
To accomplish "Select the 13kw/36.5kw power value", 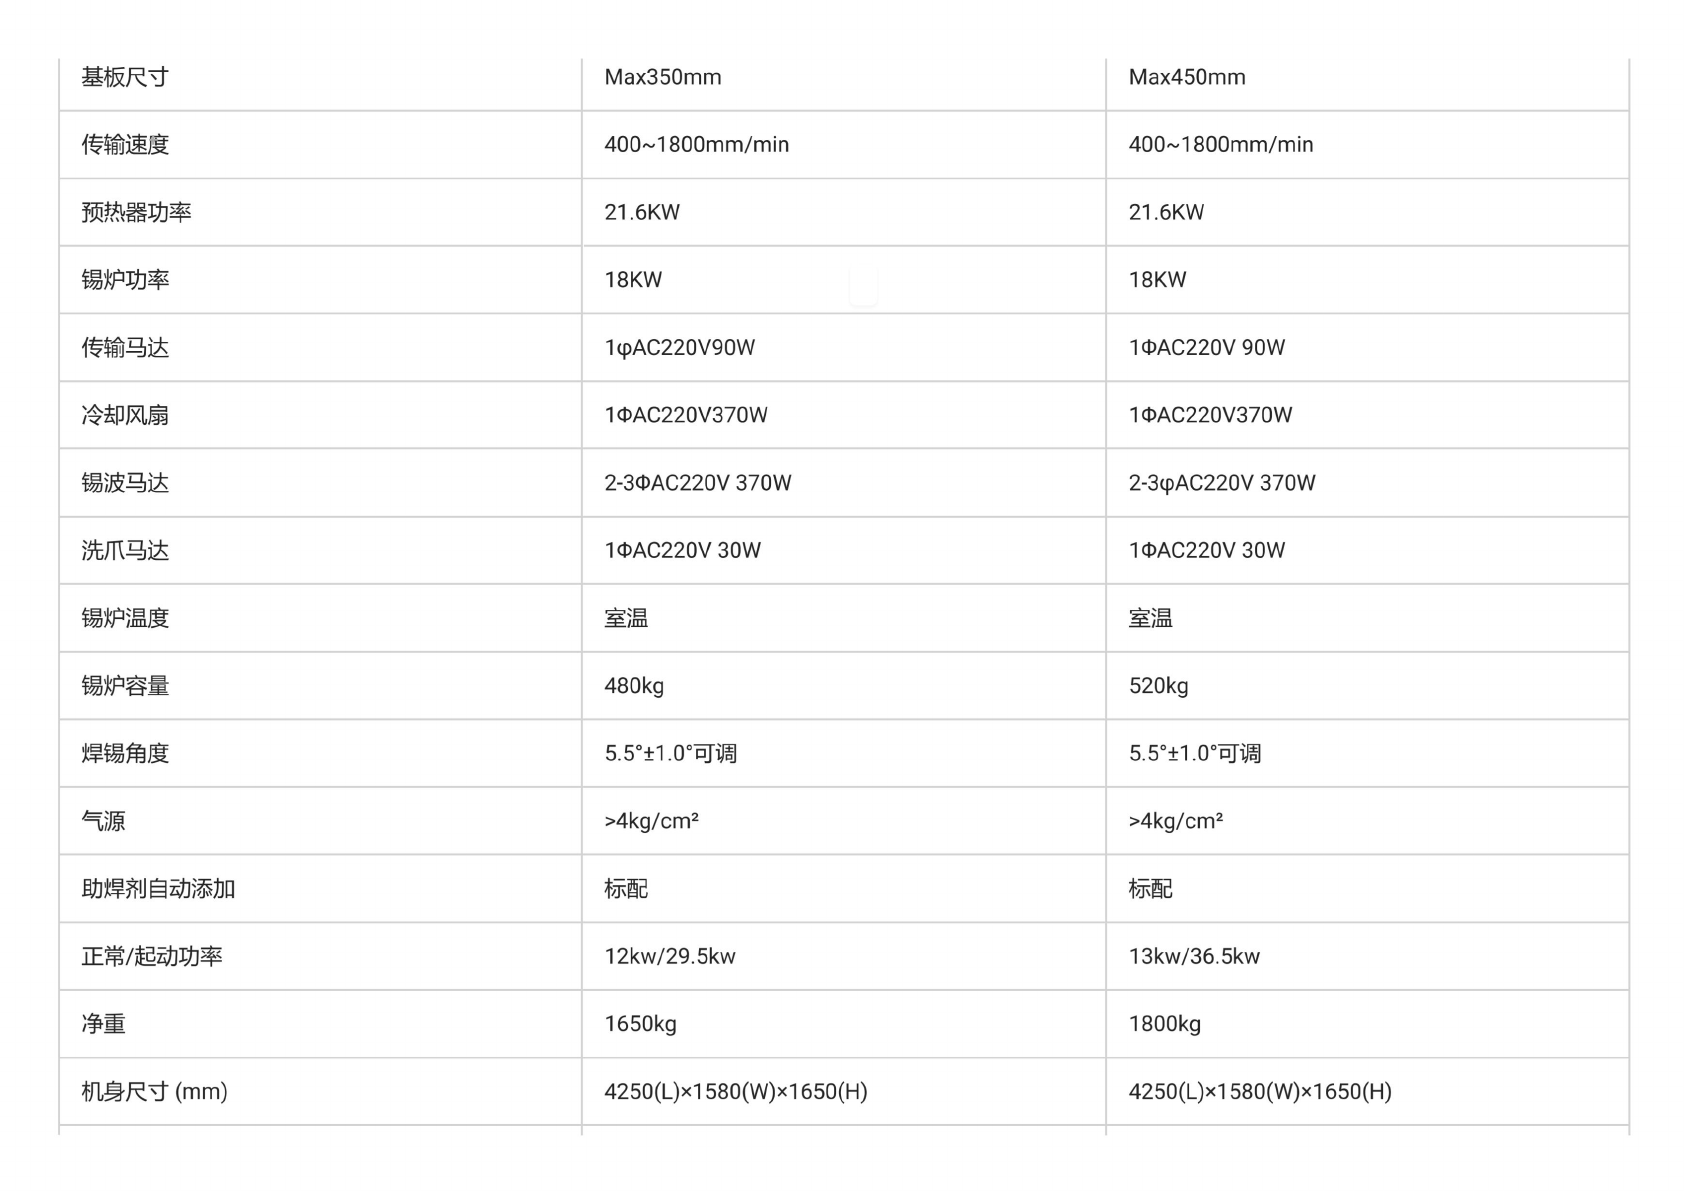I will [1194, 957].
